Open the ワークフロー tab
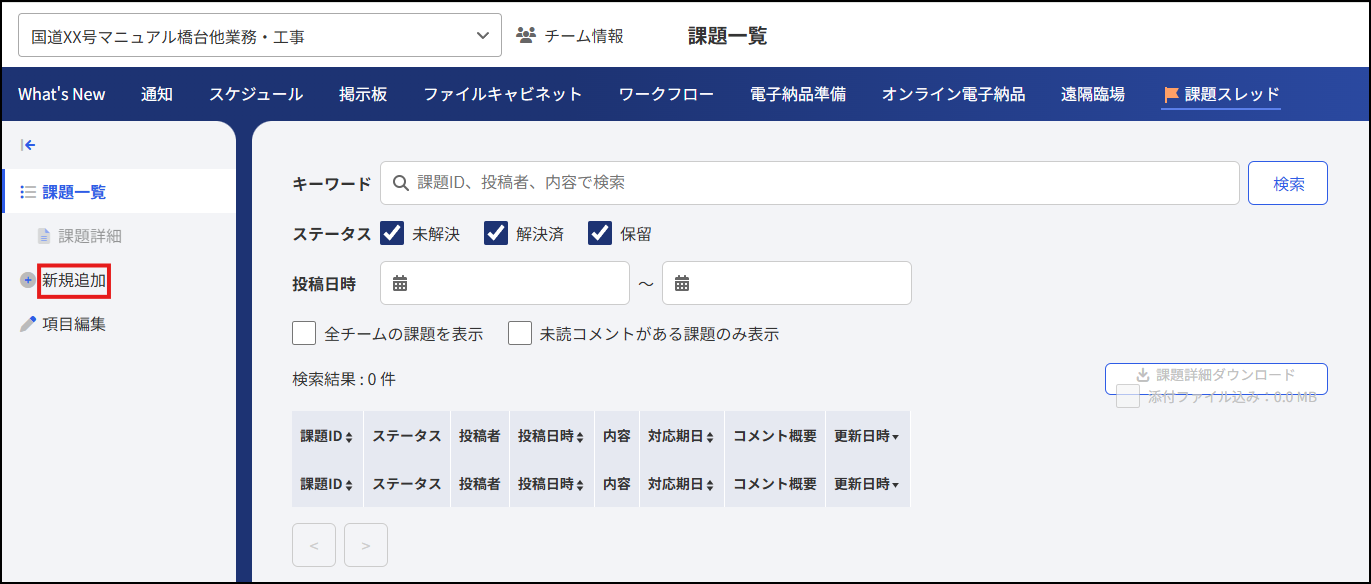This screenshot has width=1371, height=584. [666, 94]
